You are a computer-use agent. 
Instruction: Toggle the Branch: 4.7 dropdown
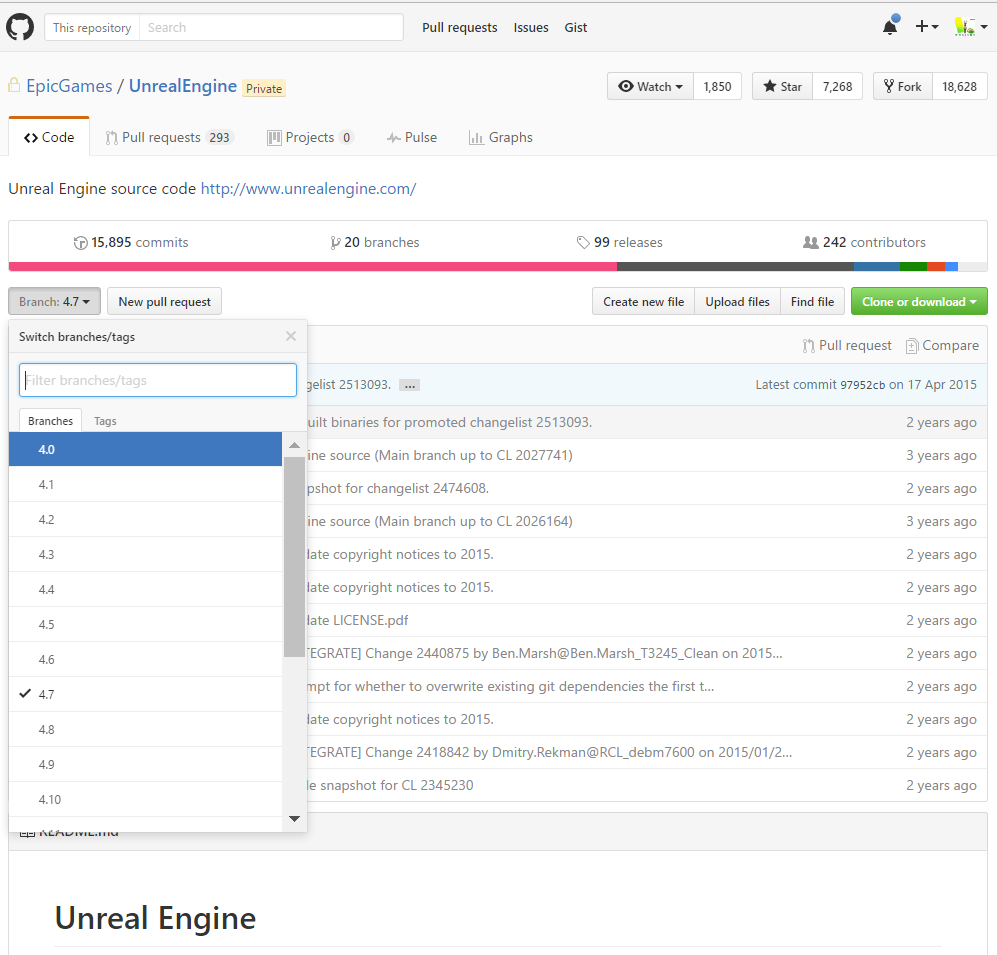pos(55,301)
